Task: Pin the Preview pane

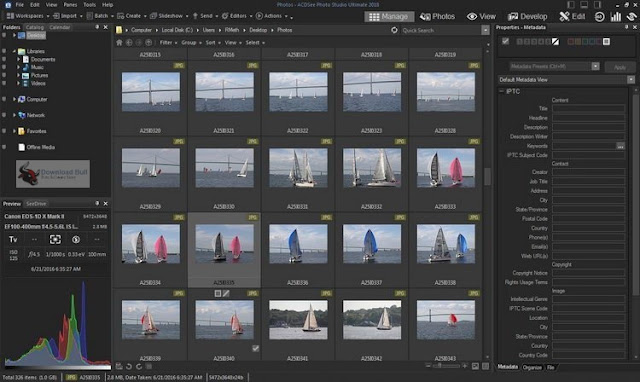Action: (x=97, y=203)
